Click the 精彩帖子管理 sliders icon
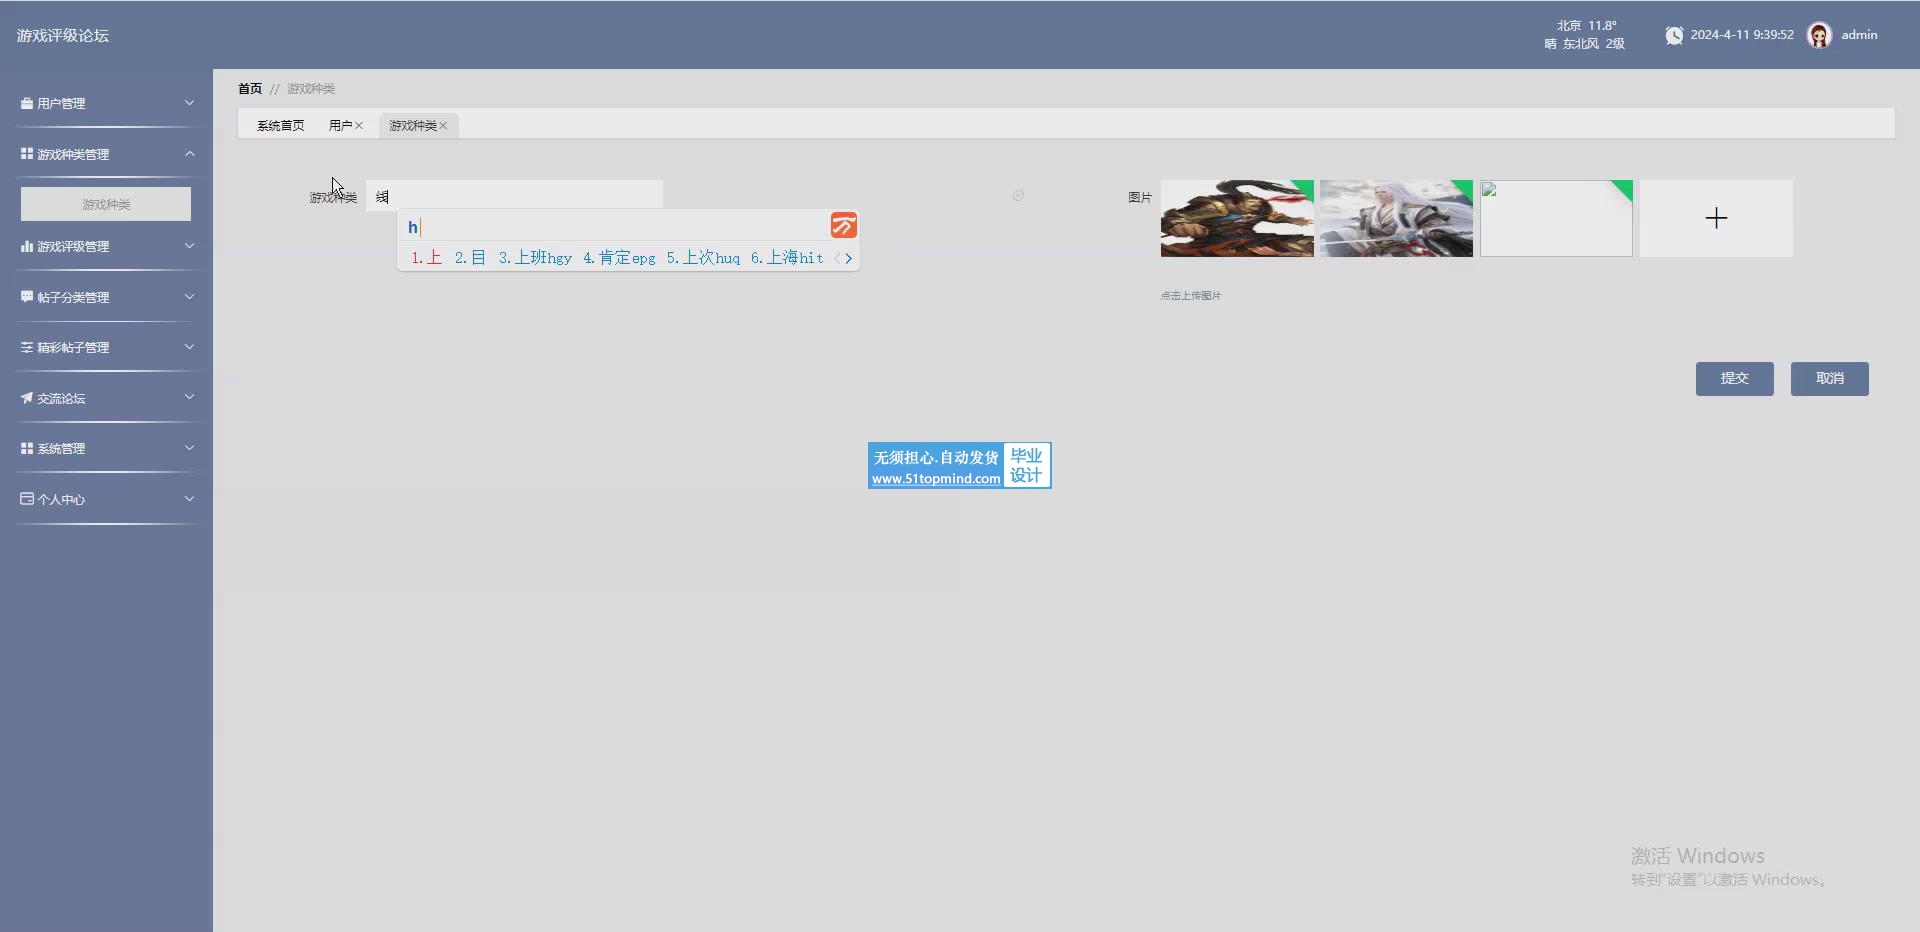Screen dimensions: 1920x932 tap(27, 347)
